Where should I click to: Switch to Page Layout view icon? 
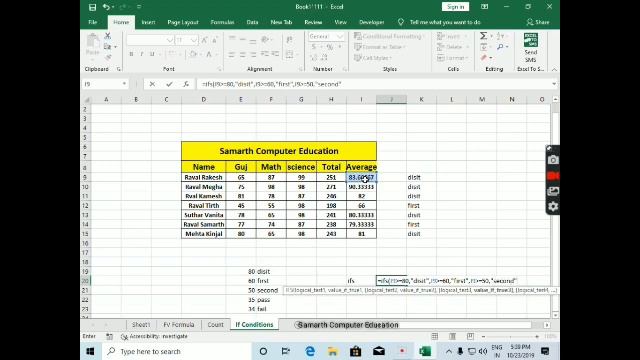click(x=452, y=336)
